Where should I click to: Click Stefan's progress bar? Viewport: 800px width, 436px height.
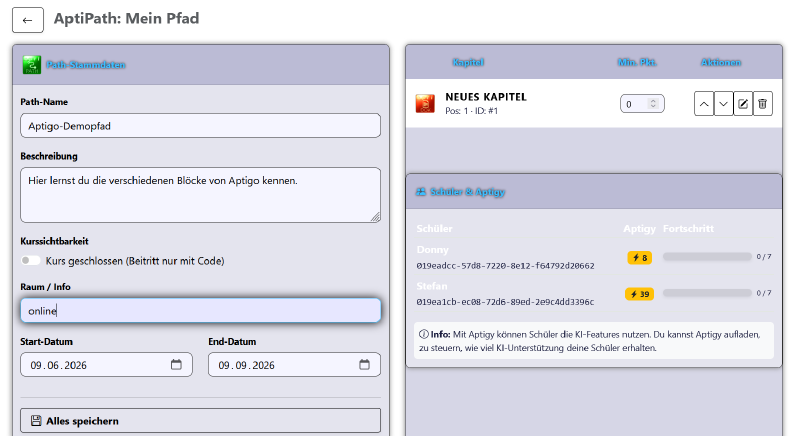(707, 293)
